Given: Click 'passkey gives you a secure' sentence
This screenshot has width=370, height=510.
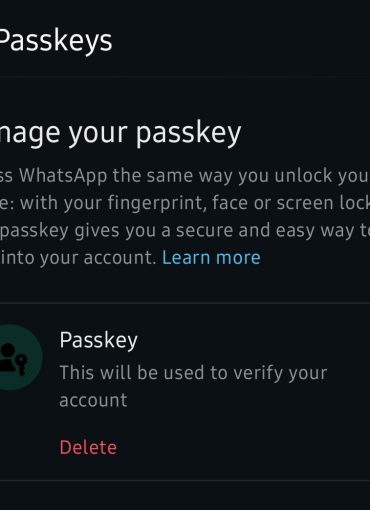Looking at the screenshot, I should click(185, 230).
